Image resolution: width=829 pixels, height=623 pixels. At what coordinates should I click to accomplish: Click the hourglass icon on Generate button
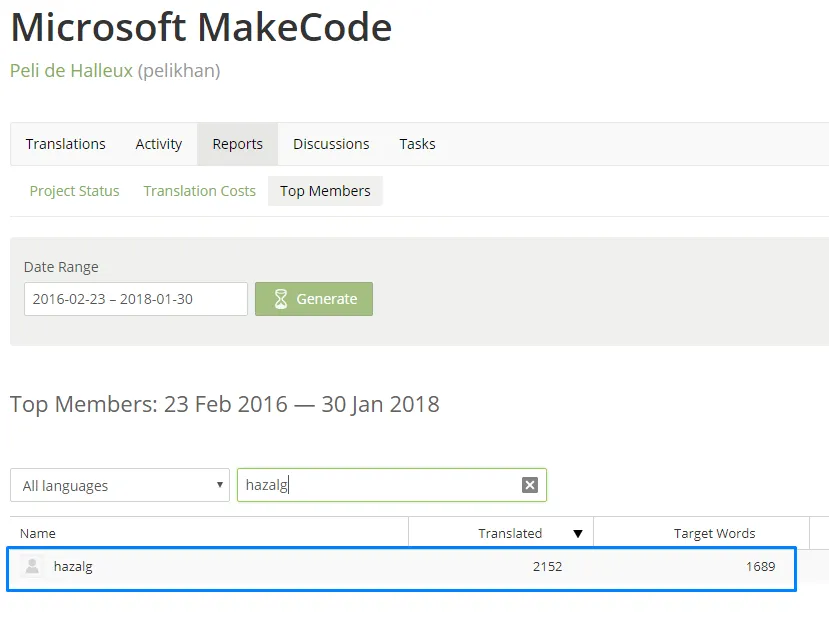[x=281, y=299]
